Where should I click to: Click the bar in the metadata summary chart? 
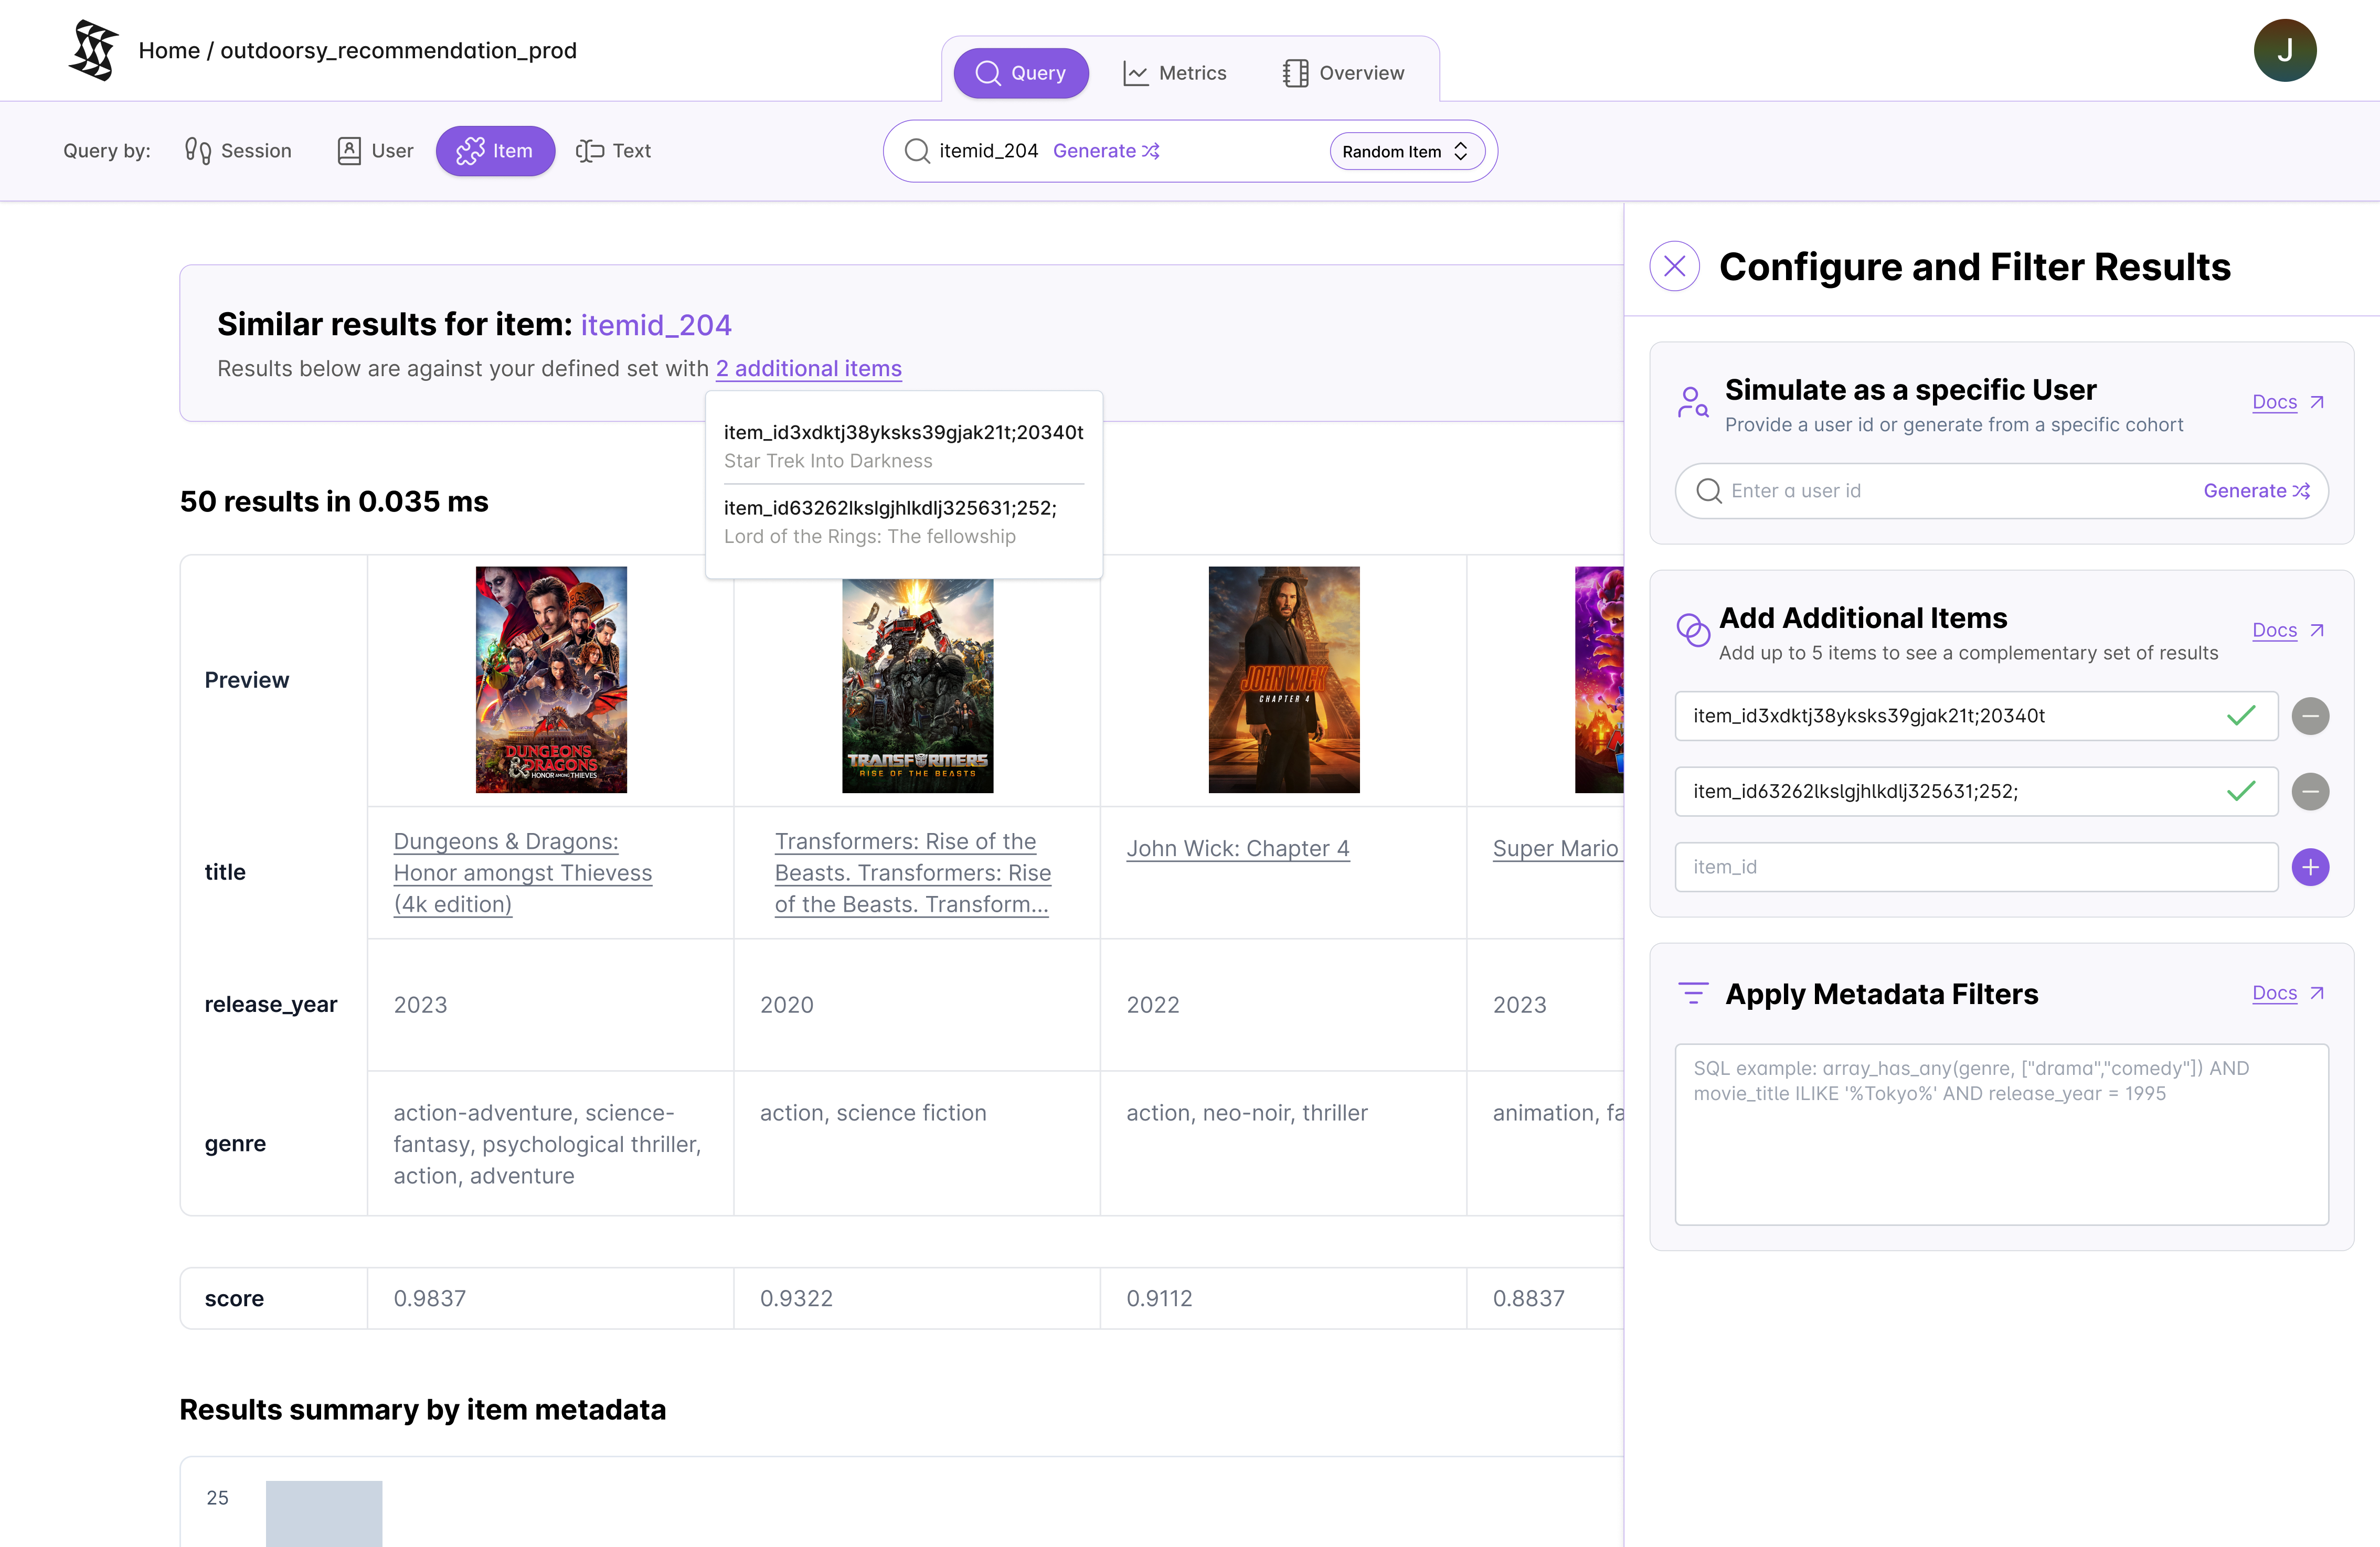point(324,1513)
